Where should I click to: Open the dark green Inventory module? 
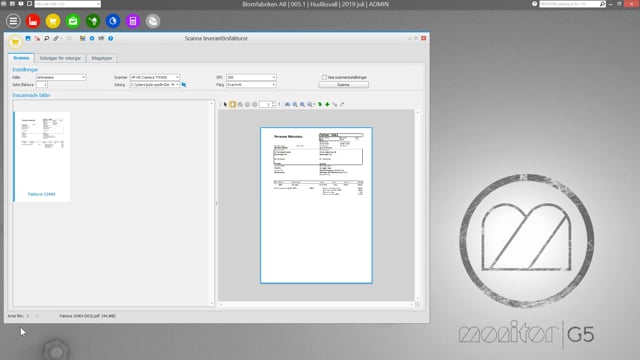point(93,21)
